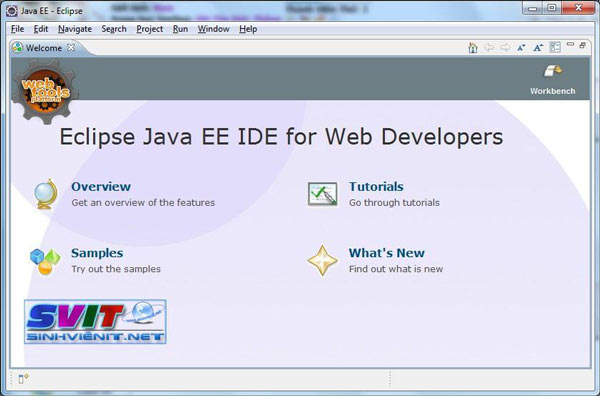
Task: Reduce font size with the small A icon
Action: (521, 48)
